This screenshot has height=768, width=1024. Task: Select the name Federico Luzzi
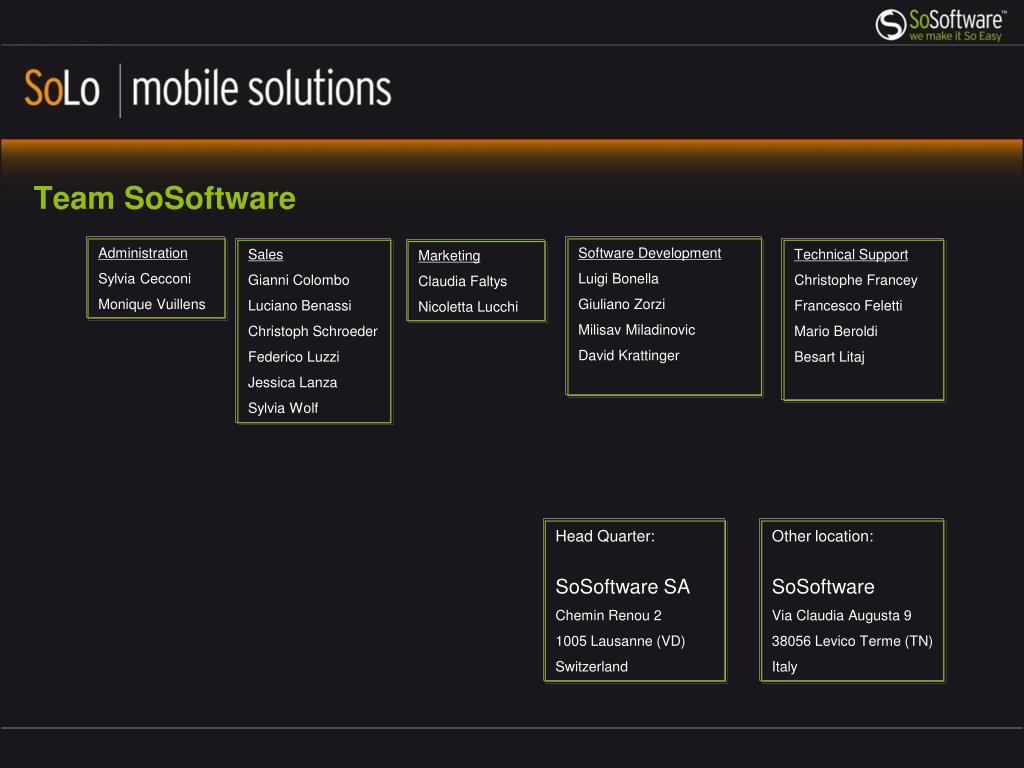coord(294,357)
